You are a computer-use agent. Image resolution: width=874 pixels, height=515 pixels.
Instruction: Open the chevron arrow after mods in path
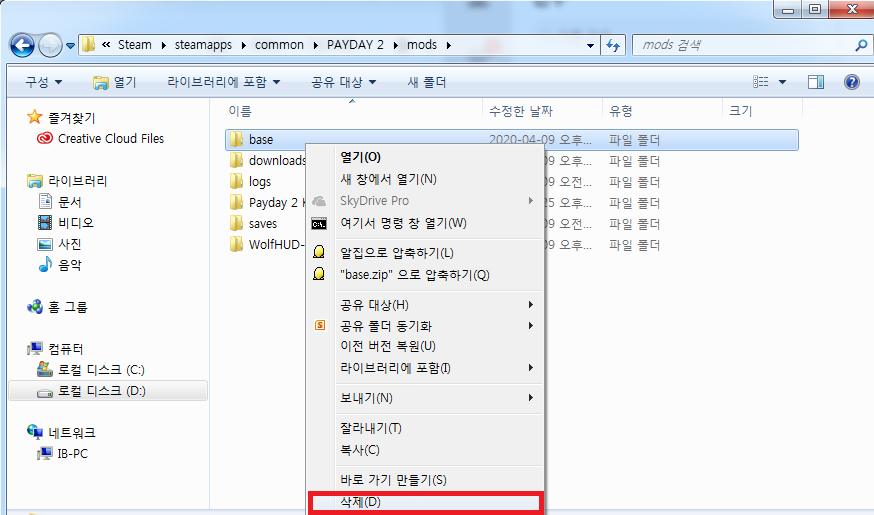tap(449, 45)
